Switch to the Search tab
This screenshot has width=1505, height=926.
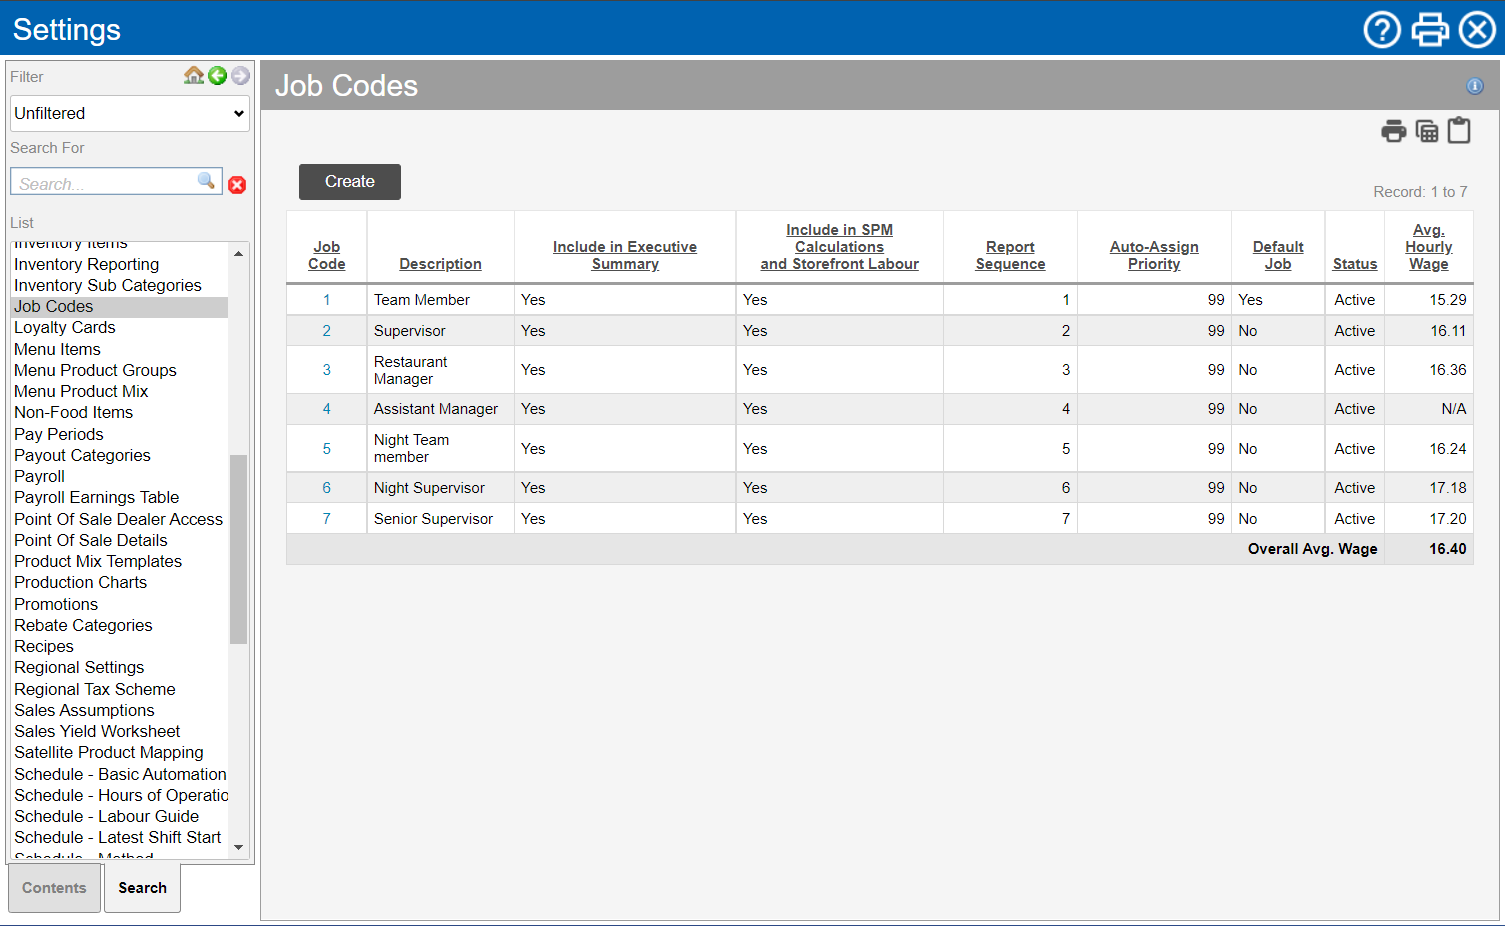[x=142, y=888]
